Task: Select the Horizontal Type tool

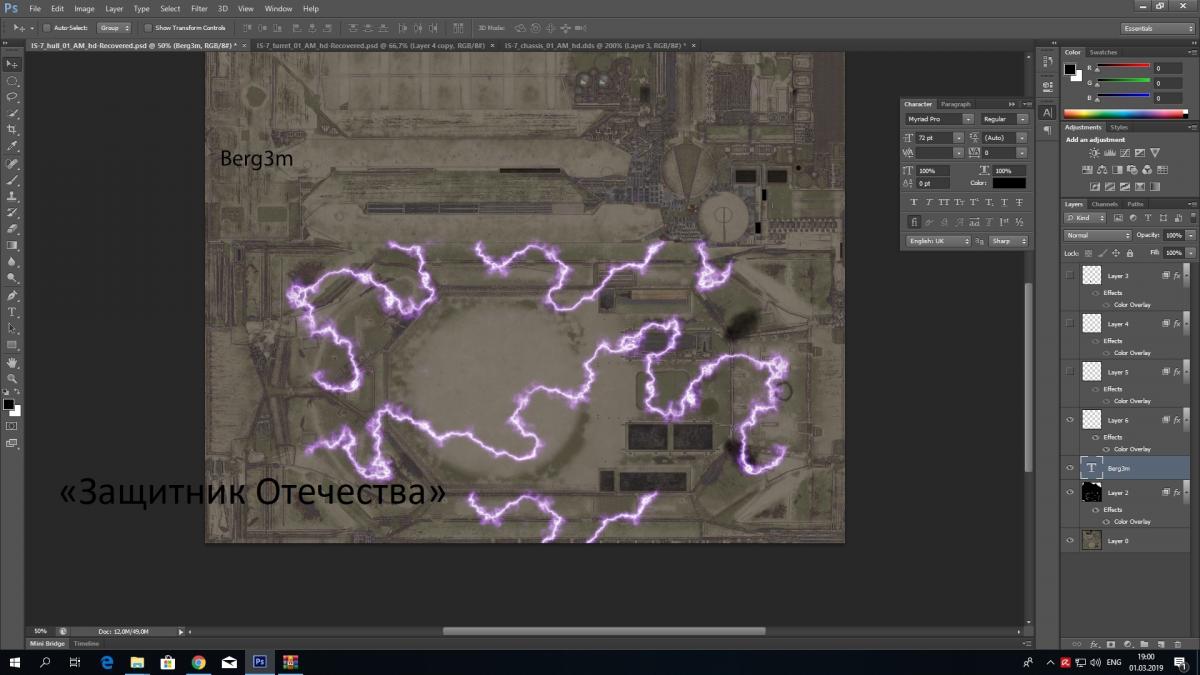Action: (13, 312)
